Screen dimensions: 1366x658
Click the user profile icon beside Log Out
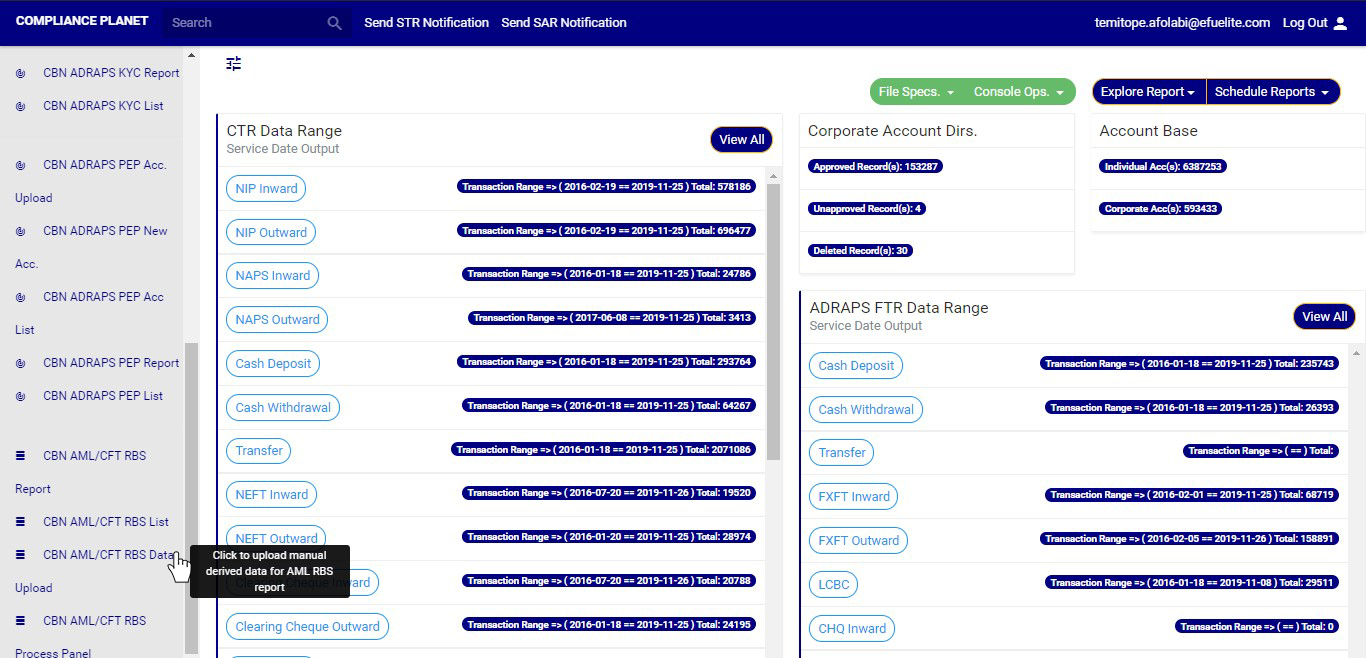pyautogui.click(x=1341, y=23)
